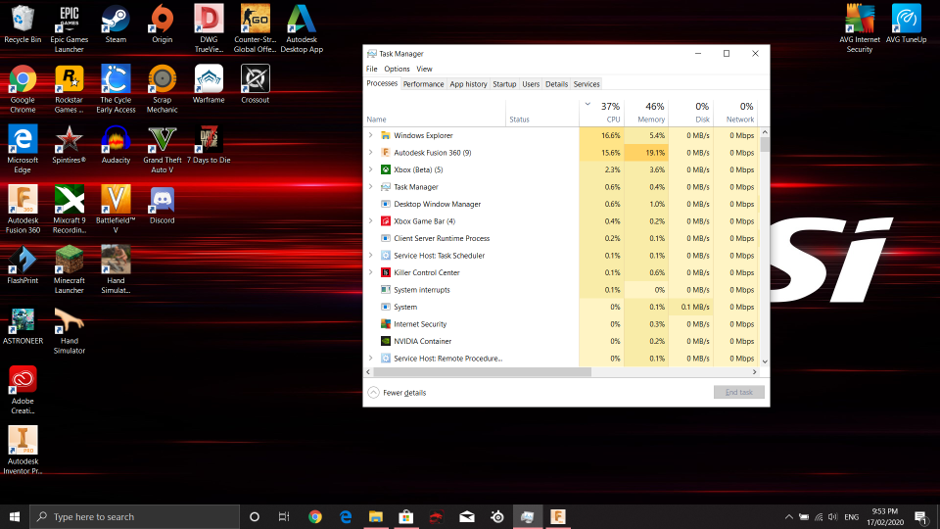Select the Rockstar Games launcher icon
This screenshot has height=529, width=940.
(x=69, y=89)
